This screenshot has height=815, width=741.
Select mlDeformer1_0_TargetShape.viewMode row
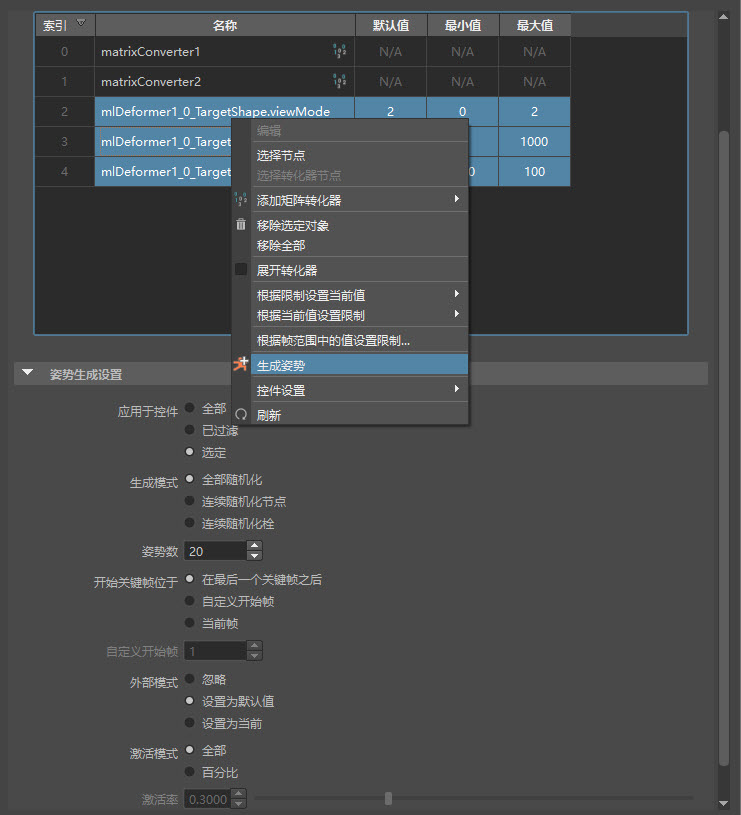pyautogui.click(x=332, y=111)
